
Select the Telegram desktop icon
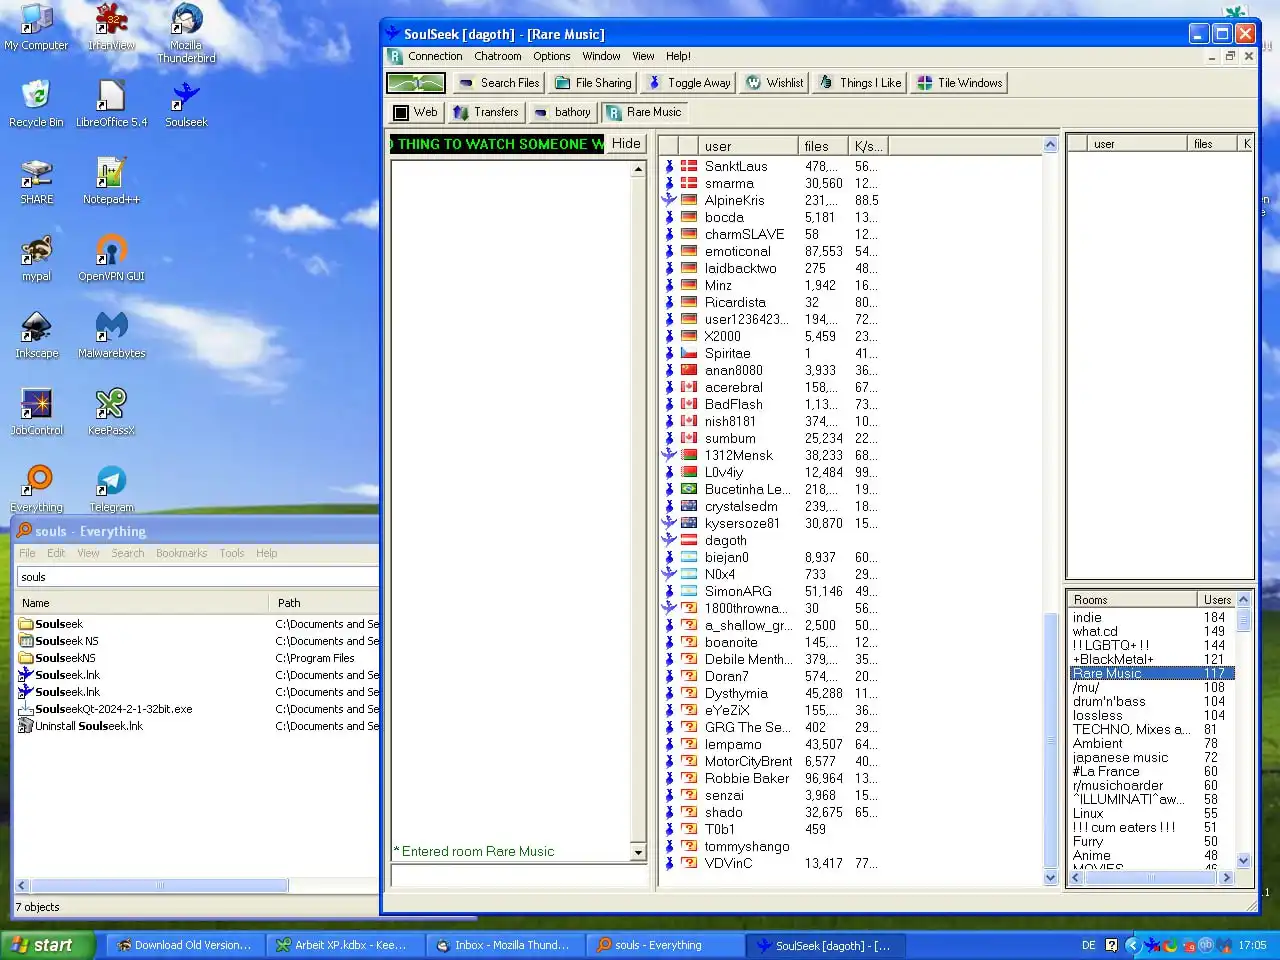(111, 489)
